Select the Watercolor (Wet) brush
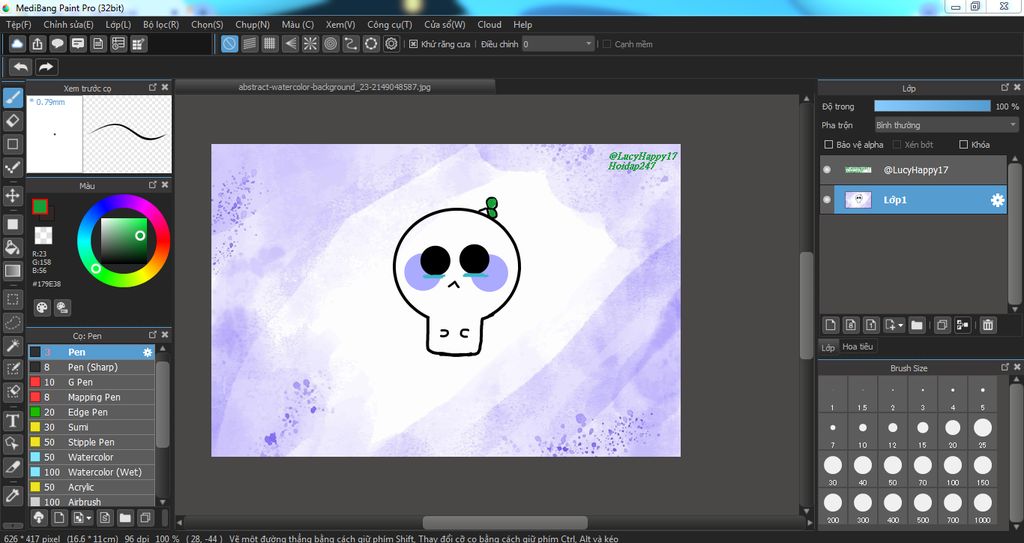 [x=91, y=472]
